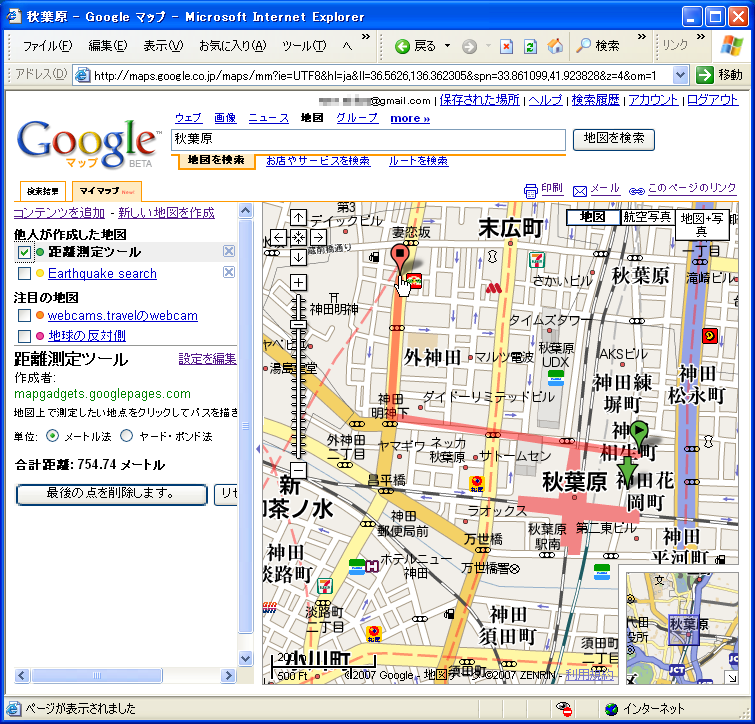Pan the map left with arrow button
Image resolution: width=755 pixels, height=724 pixels.
point(278,237)
